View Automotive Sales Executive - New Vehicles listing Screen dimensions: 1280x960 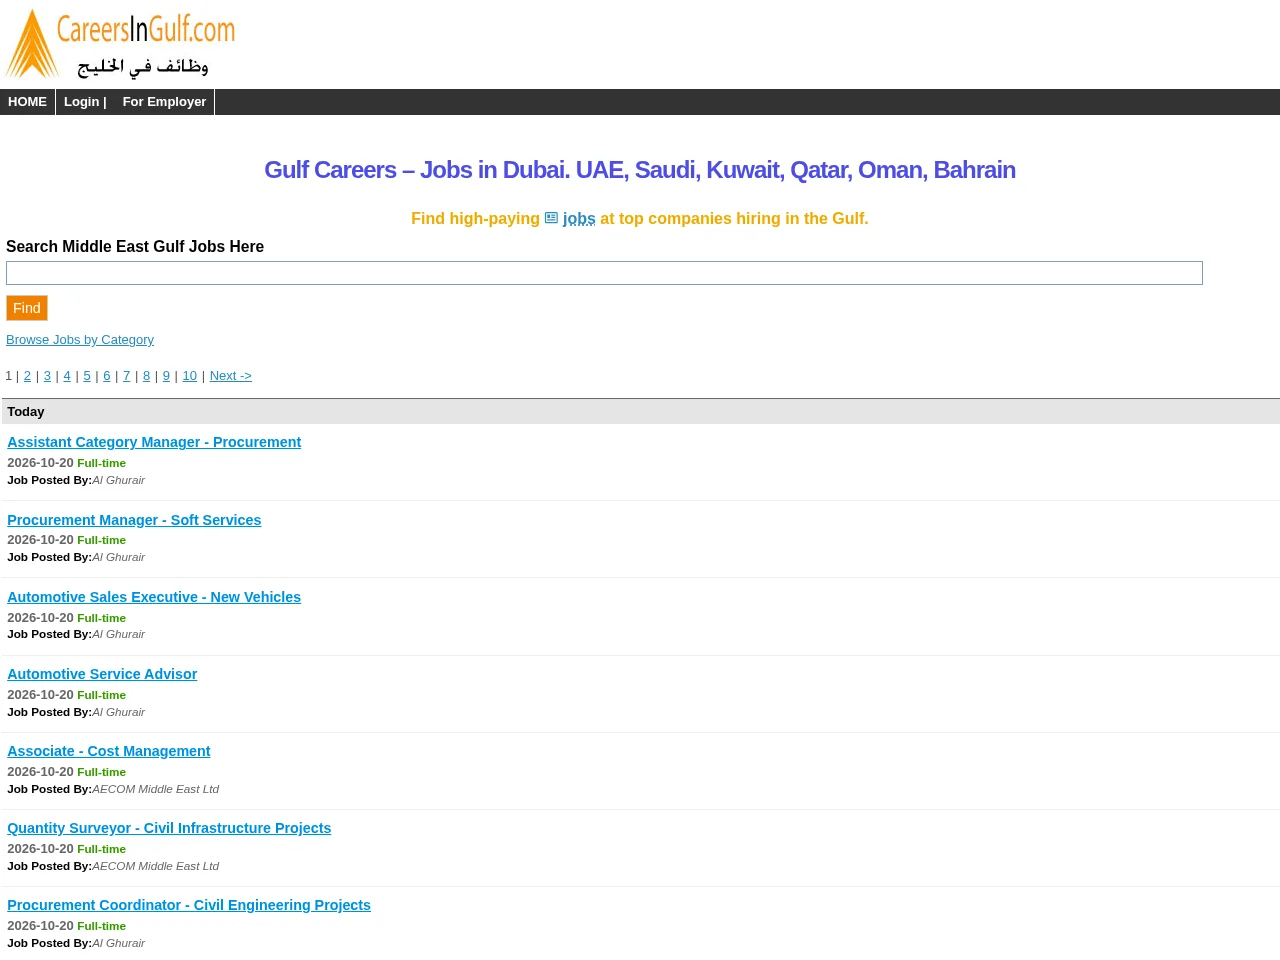point(154,597)
